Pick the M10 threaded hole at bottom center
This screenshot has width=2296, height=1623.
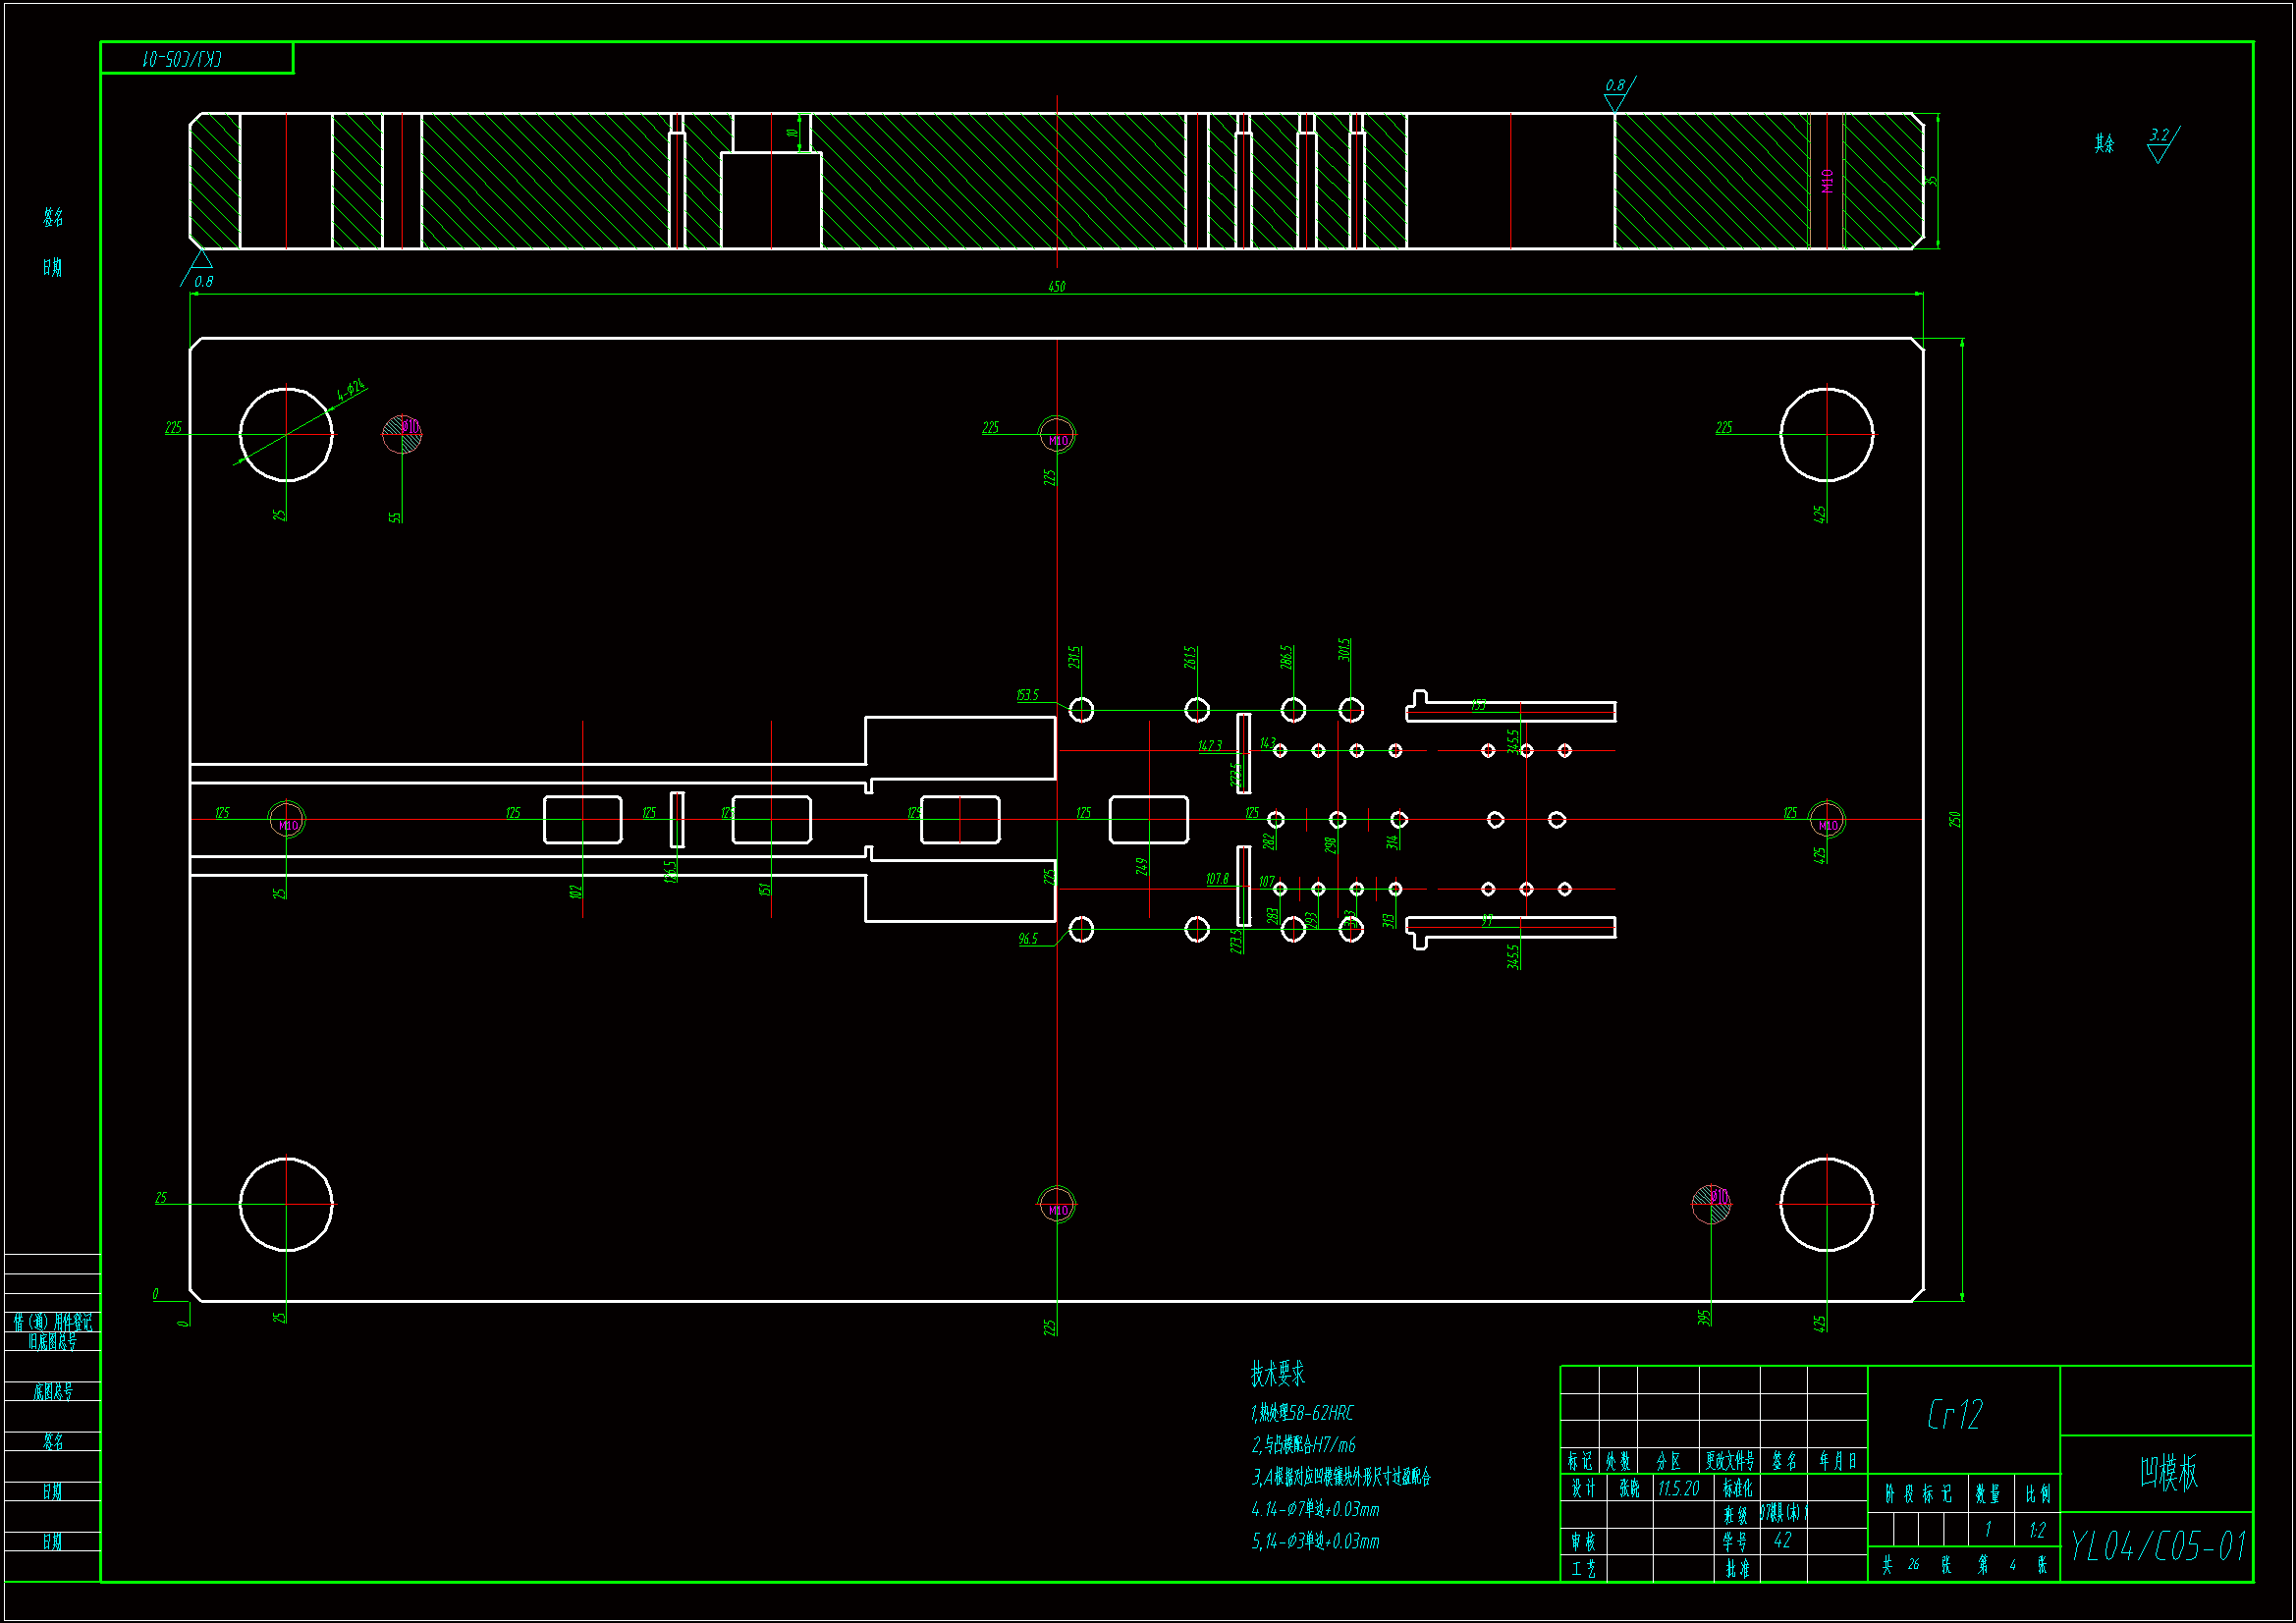(x=1057, y=1205)
